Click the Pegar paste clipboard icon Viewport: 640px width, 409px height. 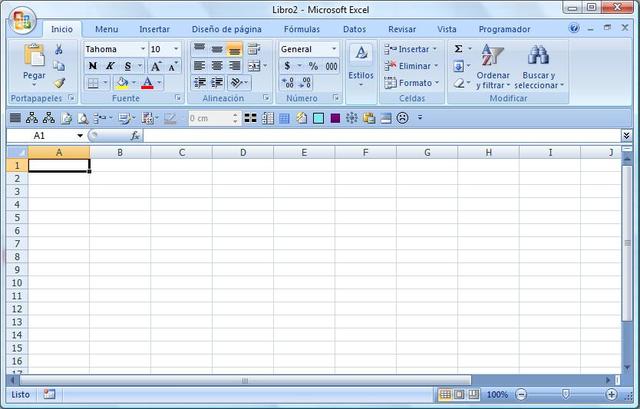point(34,55)
